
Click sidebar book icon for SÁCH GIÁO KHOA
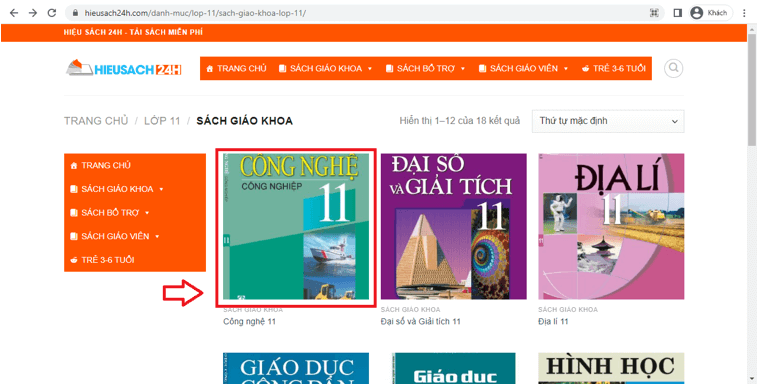pyautogui.click(x=74, y=189)
